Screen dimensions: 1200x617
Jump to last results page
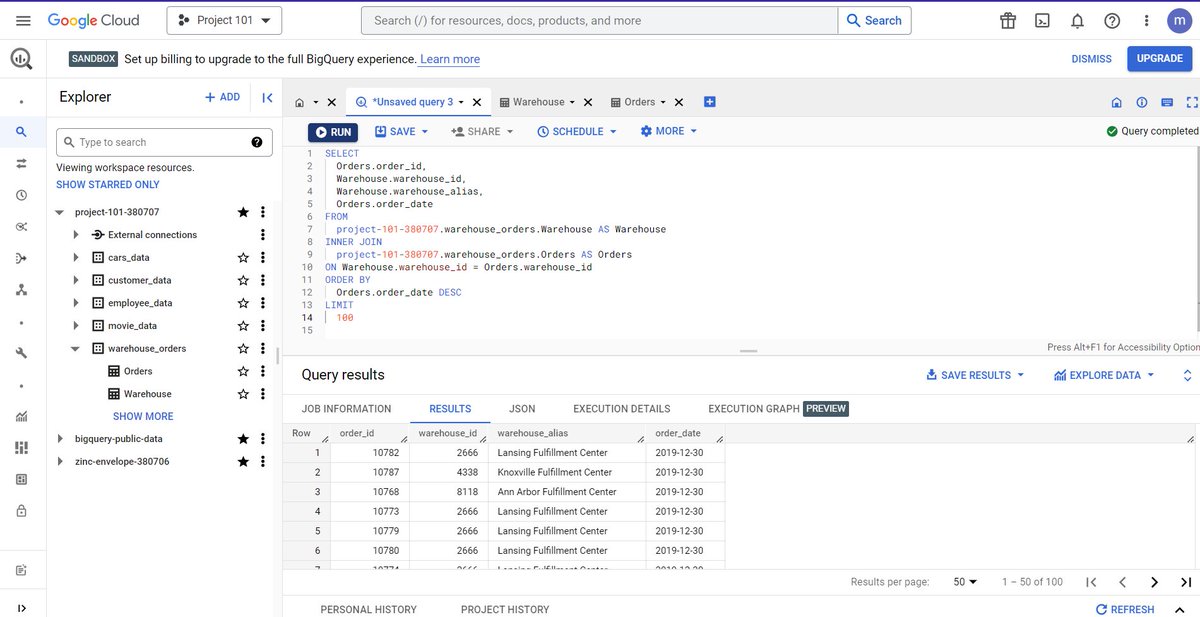click(x=1186, y=582)
